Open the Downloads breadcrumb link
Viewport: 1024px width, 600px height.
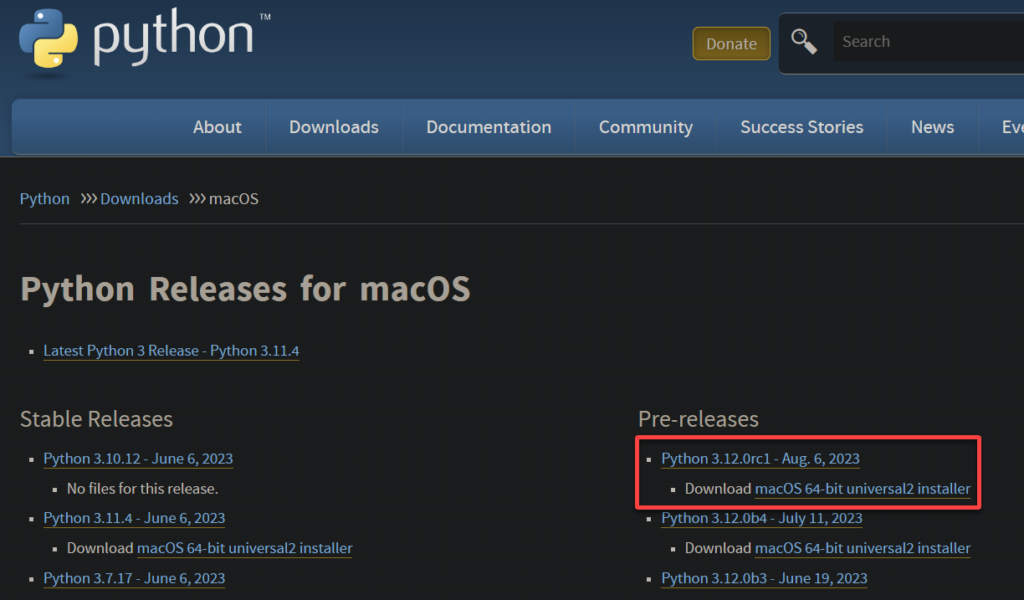139,198
